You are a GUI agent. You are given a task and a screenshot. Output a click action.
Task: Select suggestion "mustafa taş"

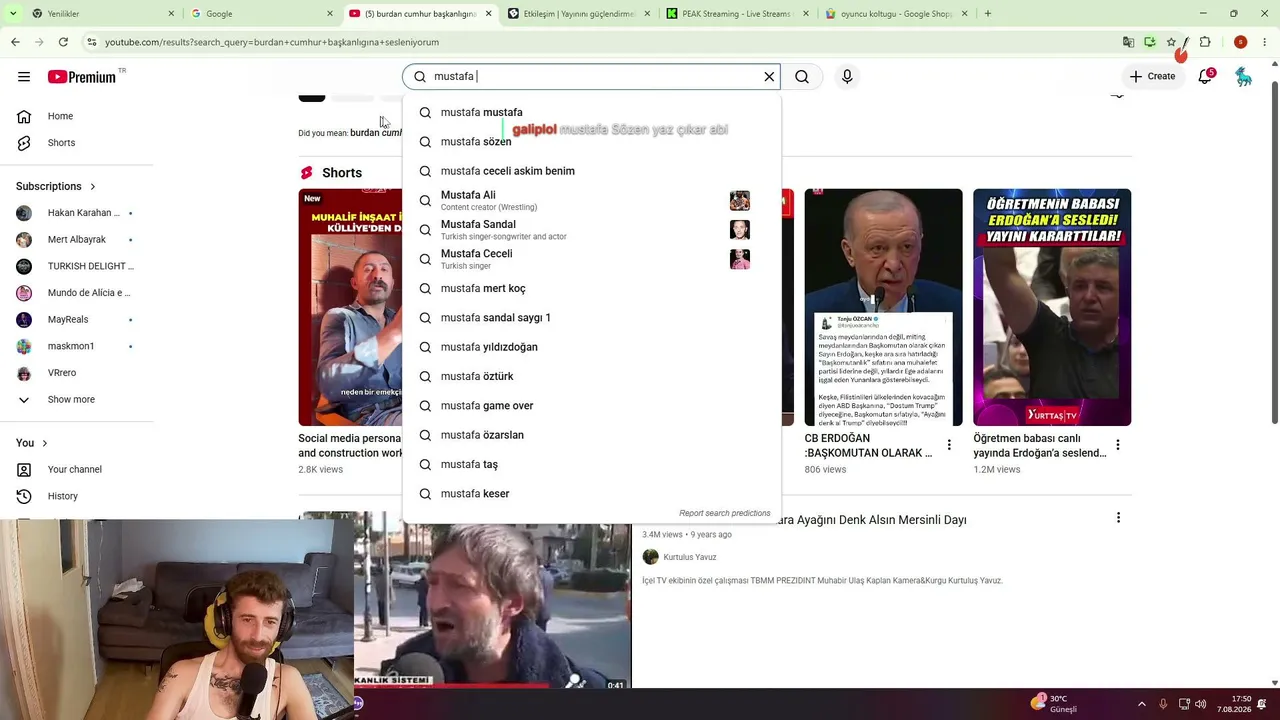tap(592, 464)
